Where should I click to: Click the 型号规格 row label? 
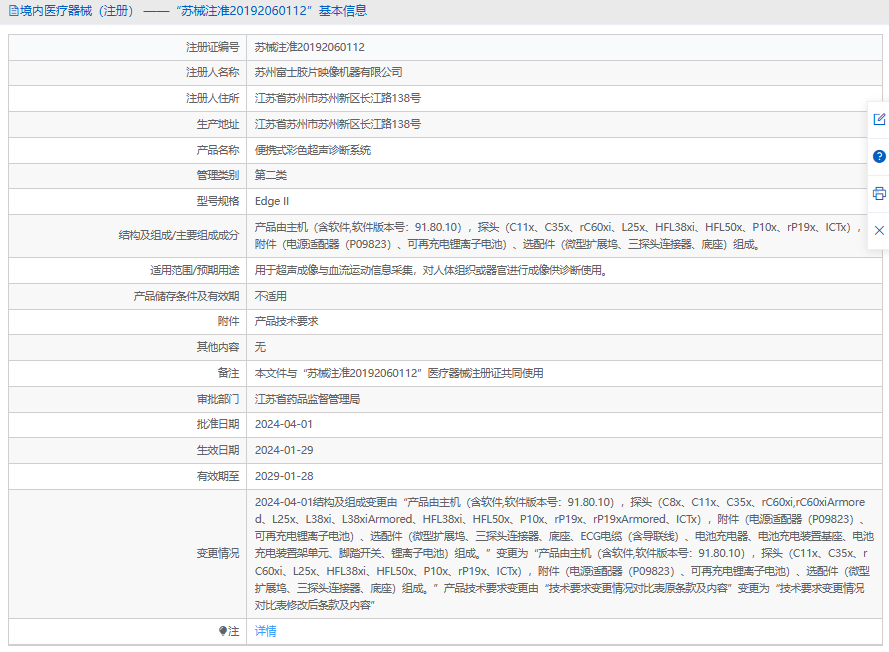pos(218,201)
